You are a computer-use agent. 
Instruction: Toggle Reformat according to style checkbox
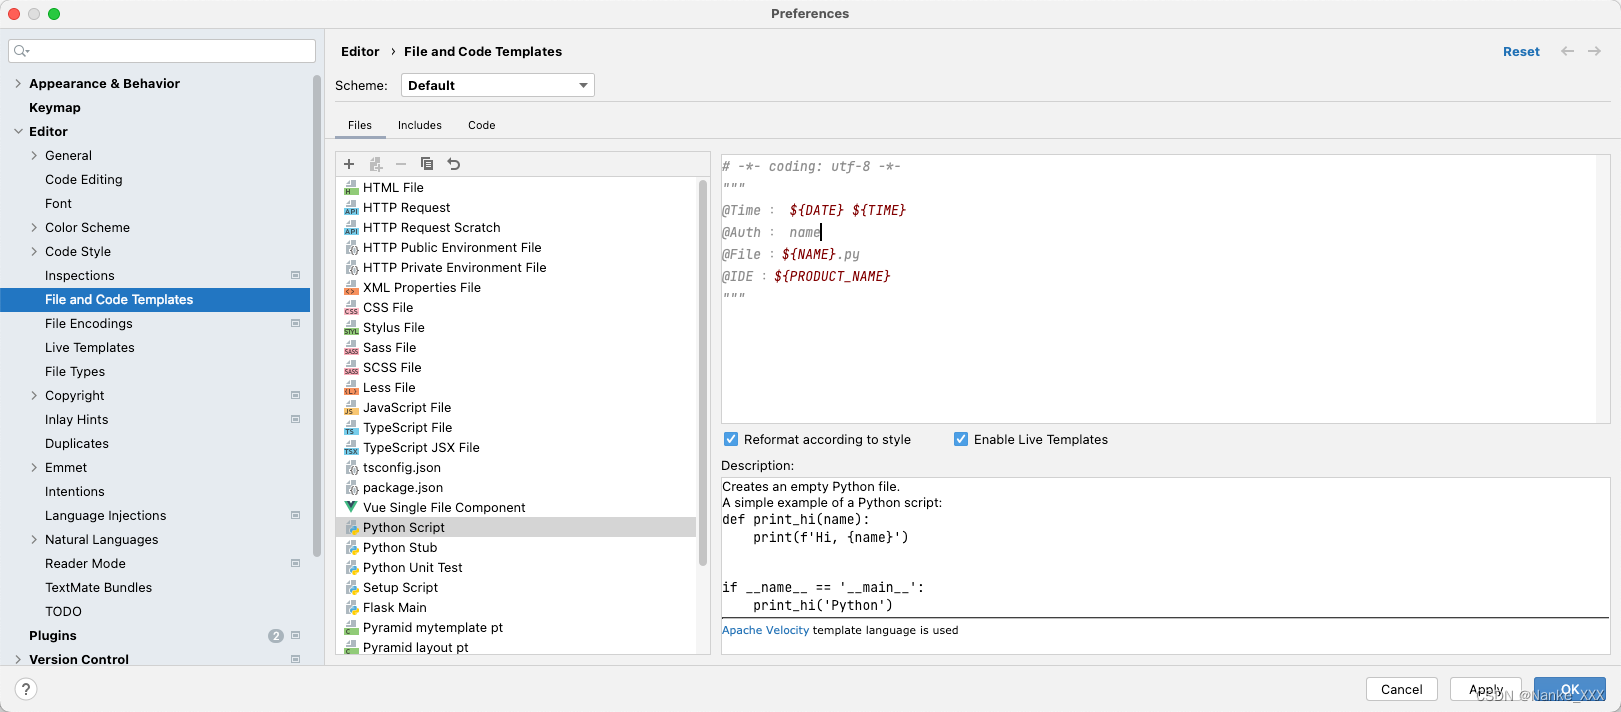(731, 439)
